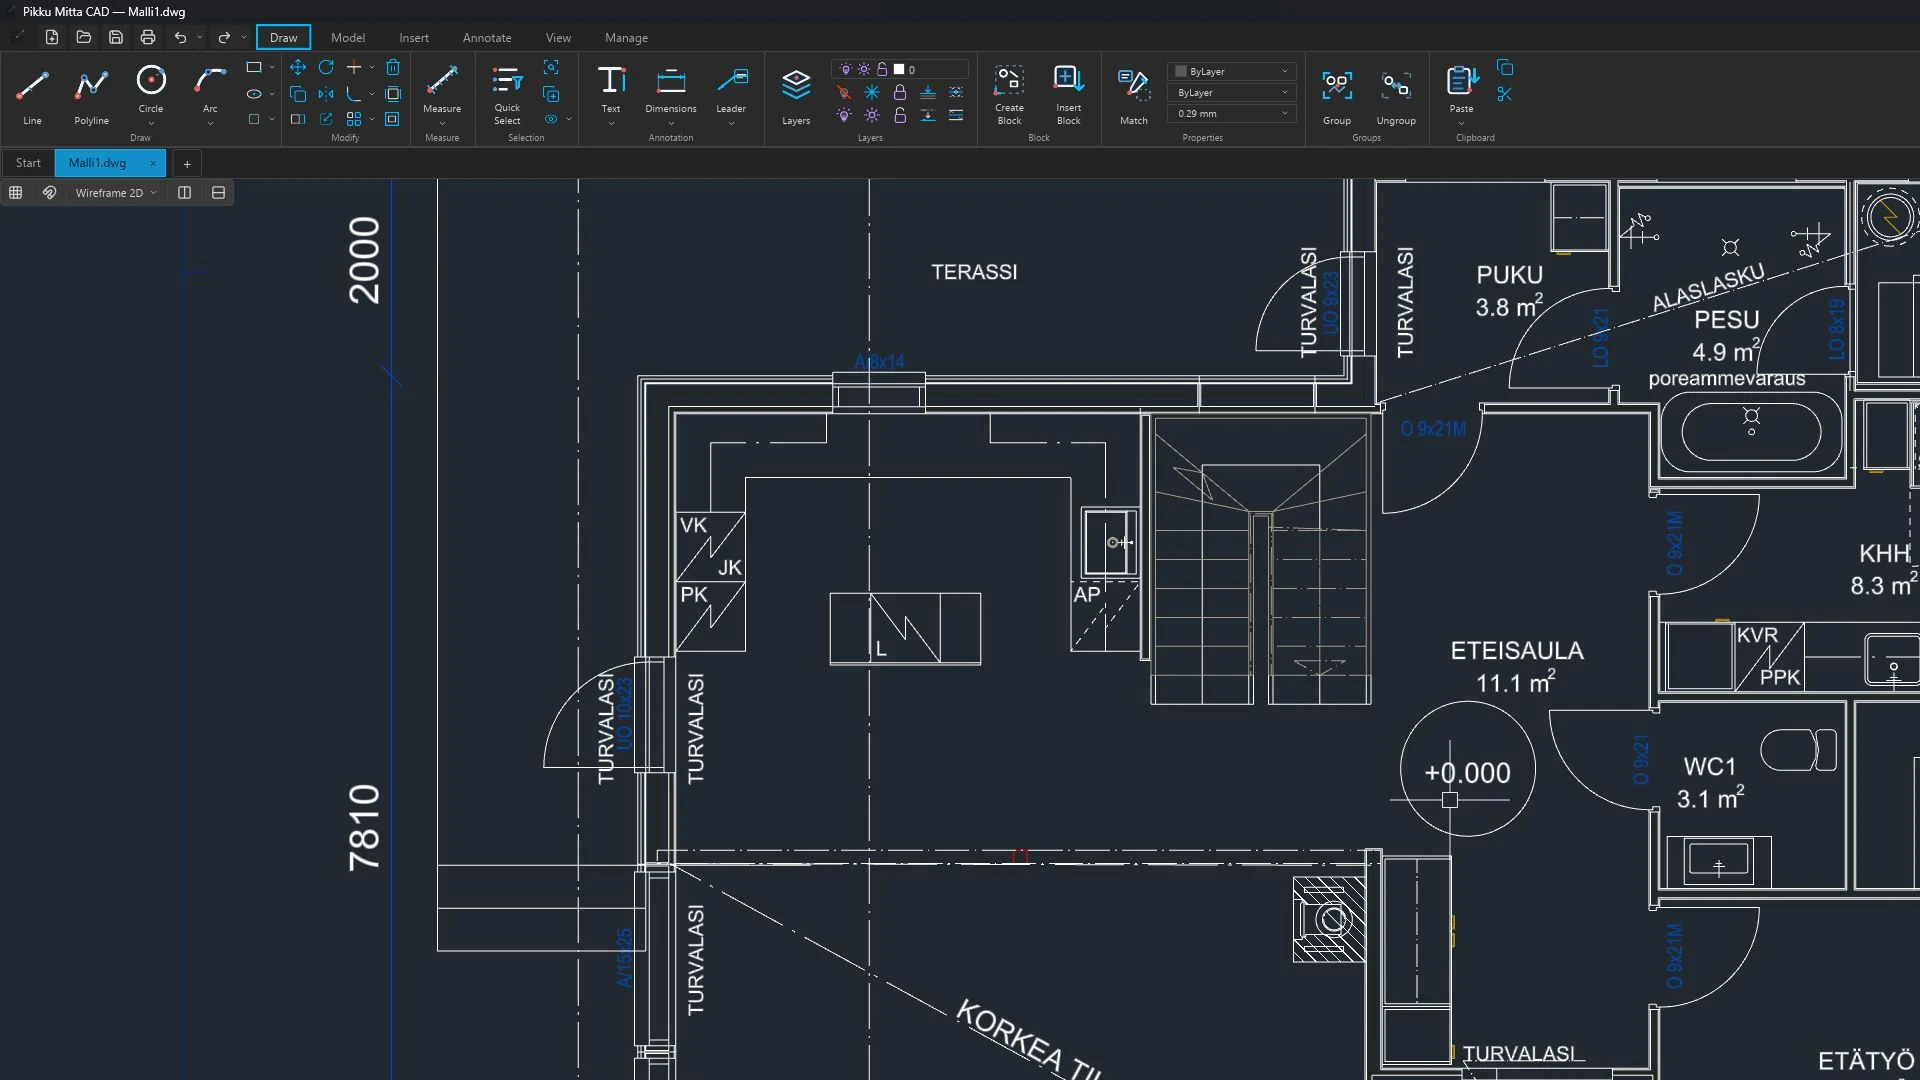The height and width of the screenshot is (1080, 1920).
Task: Open 0.29 mm lineweight dropdown
Action: click(1232, 113)
